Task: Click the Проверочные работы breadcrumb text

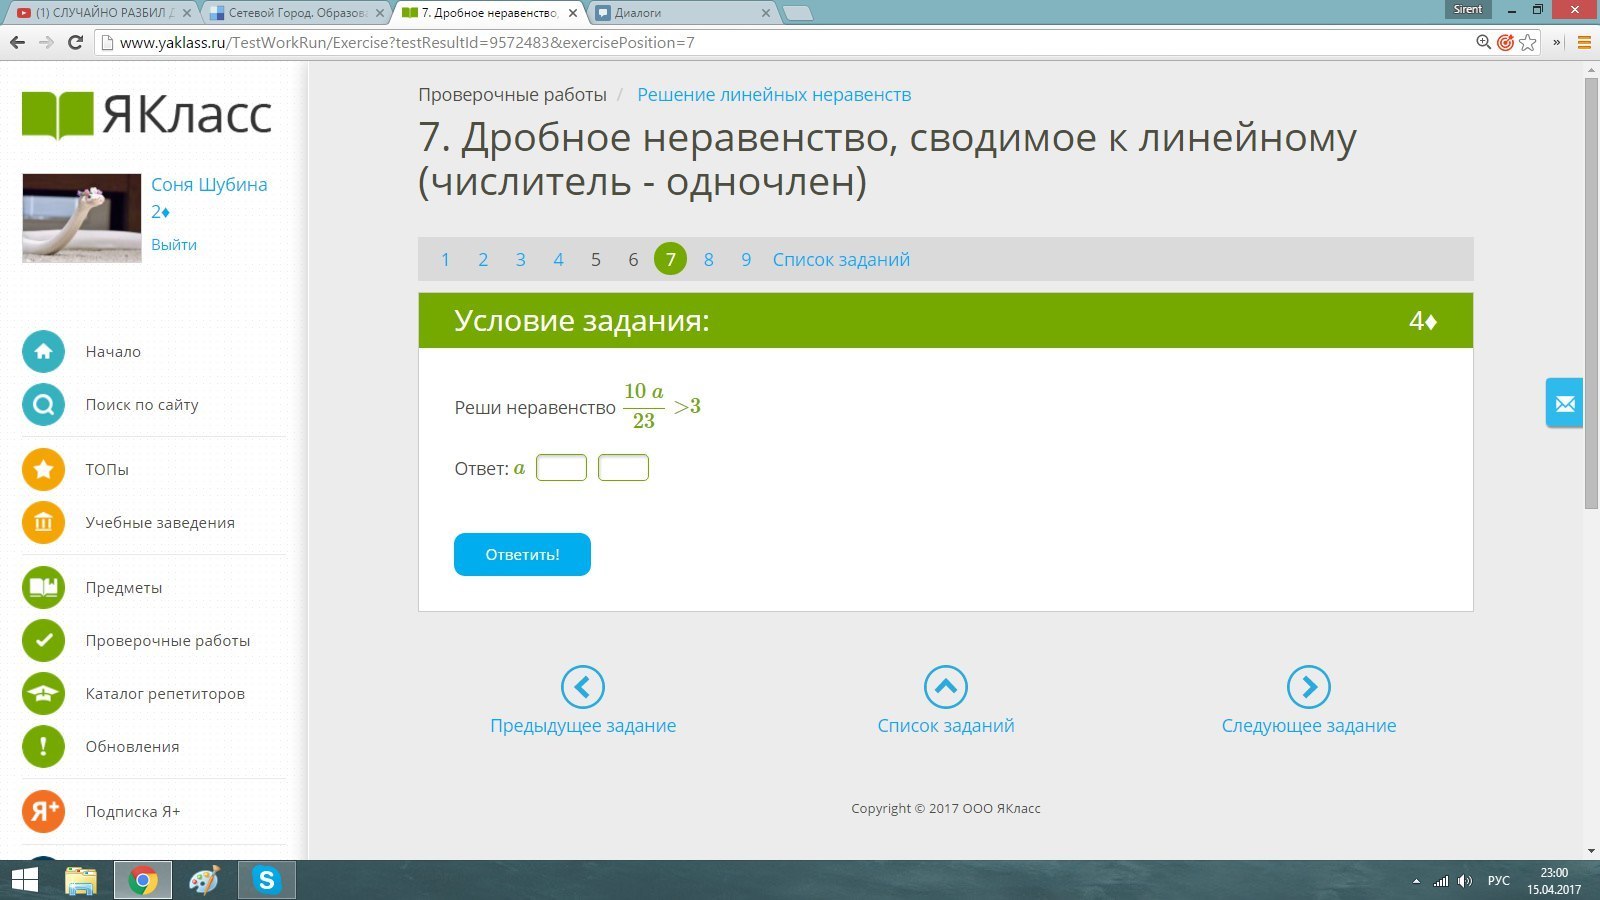Action: point(512,95)
